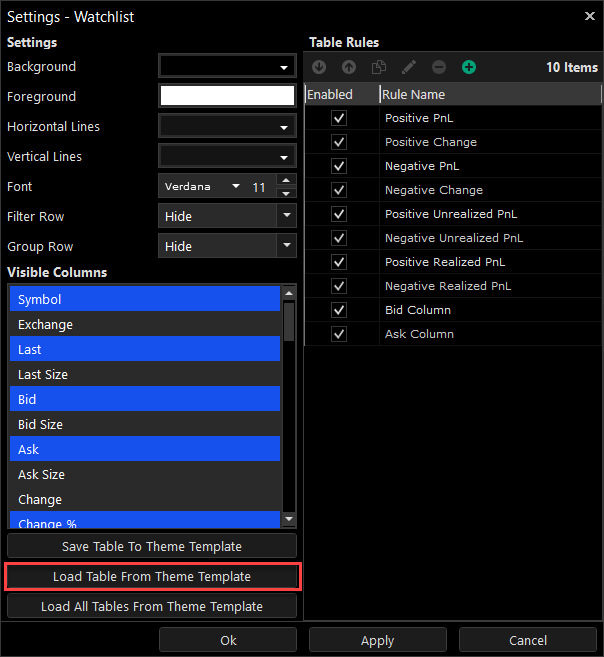This screenshot has width=604, height=657.
Task: Click the copy rule icon
Action: click(379, 67)
